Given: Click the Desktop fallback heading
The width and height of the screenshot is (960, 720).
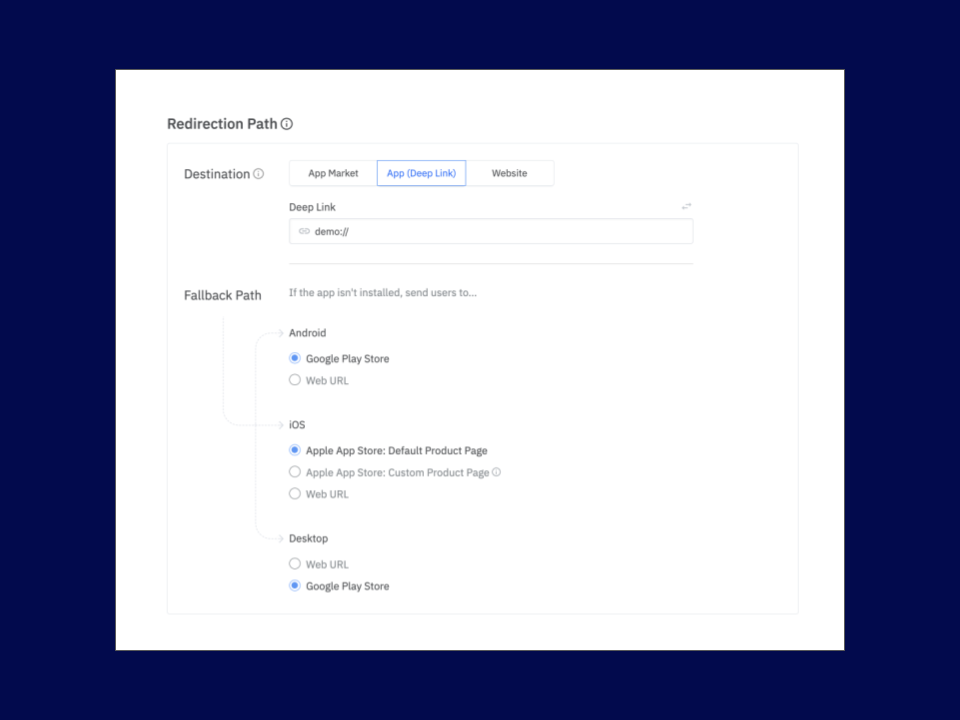Looking at the screenshot, I should pos(307,538).
